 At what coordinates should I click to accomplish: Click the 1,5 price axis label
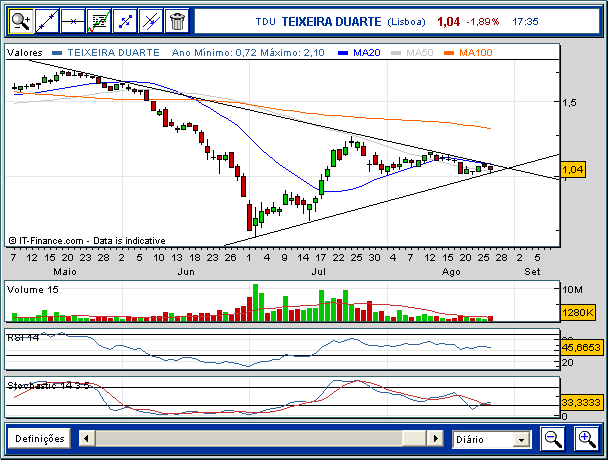pos(569,103)
